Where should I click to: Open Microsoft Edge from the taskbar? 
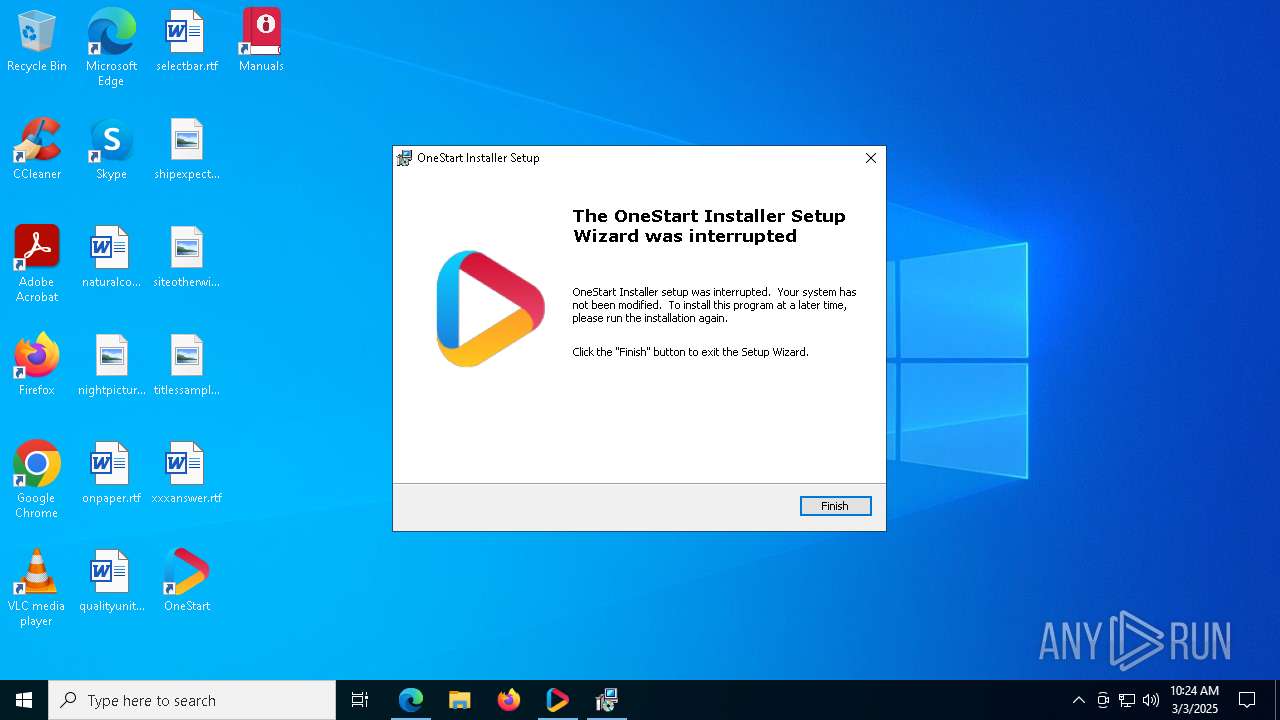pyautogui.click(x=411, y=700)
